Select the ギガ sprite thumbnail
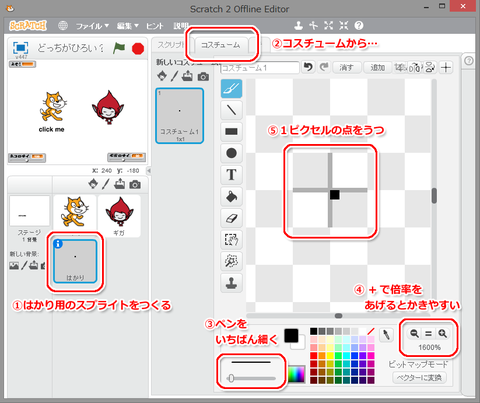 (119, 216)
